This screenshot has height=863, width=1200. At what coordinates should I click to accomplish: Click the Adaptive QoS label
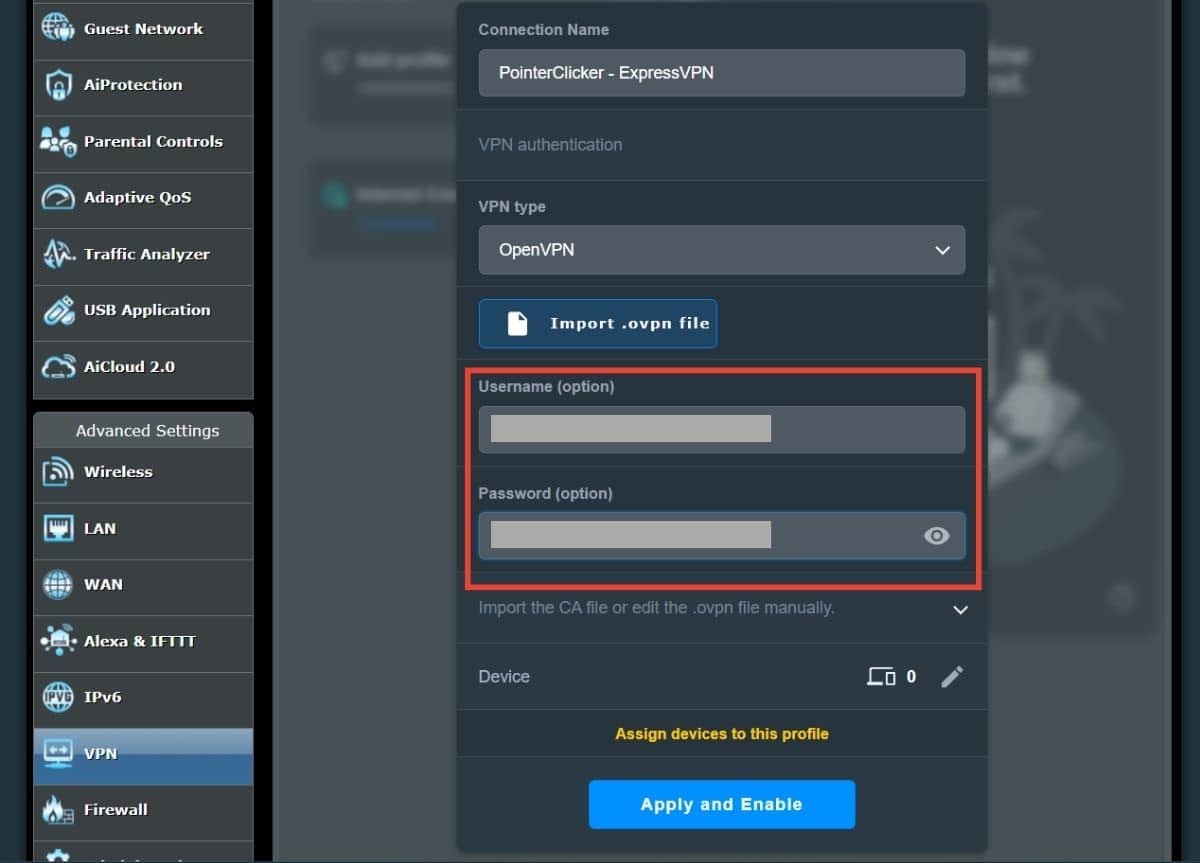[137, 198]
